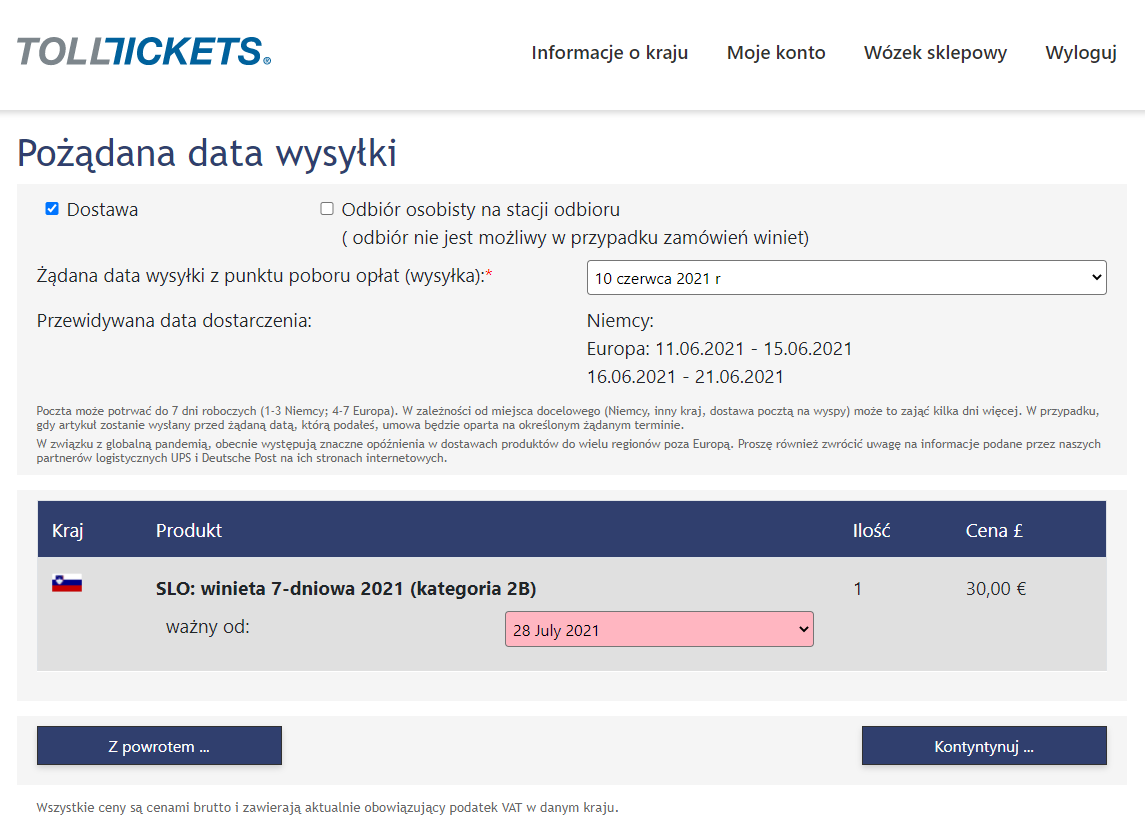
Task: Open the shipping date dropdown (10 czerwca 2021)
Action: coord(846,278)
